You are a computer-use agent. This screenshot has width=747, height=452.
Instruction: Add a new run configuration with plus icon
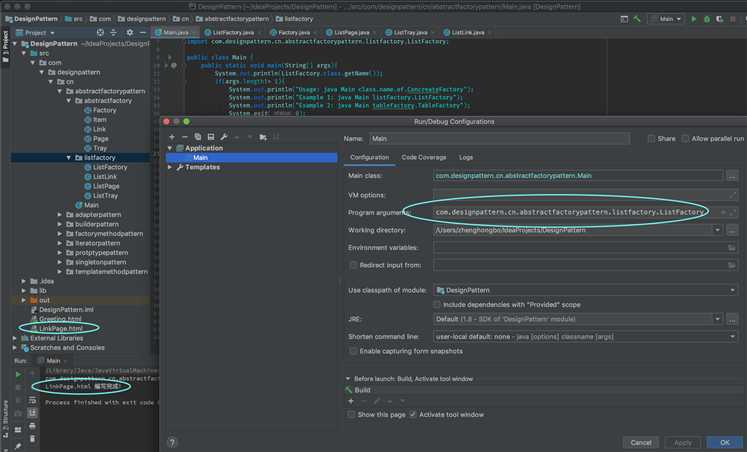172,137
